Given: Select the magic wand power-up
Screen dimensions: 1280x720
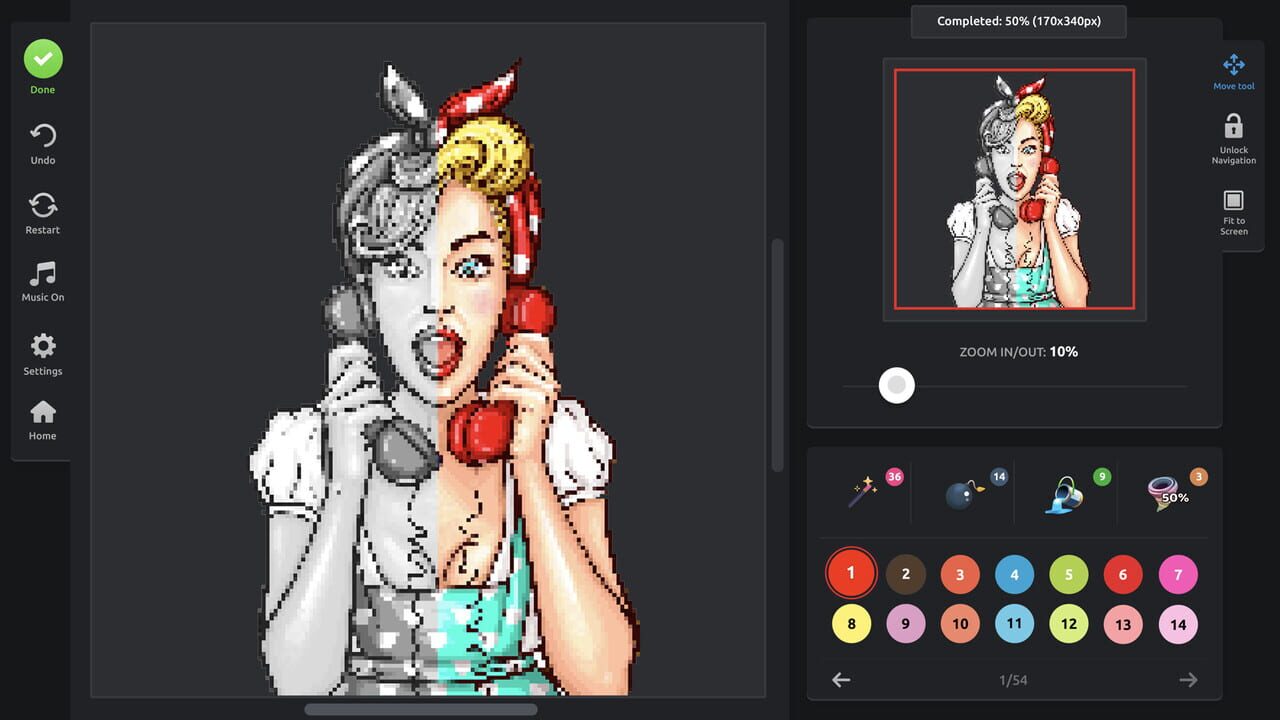Looking at the screenshot, I should [863, 491].
